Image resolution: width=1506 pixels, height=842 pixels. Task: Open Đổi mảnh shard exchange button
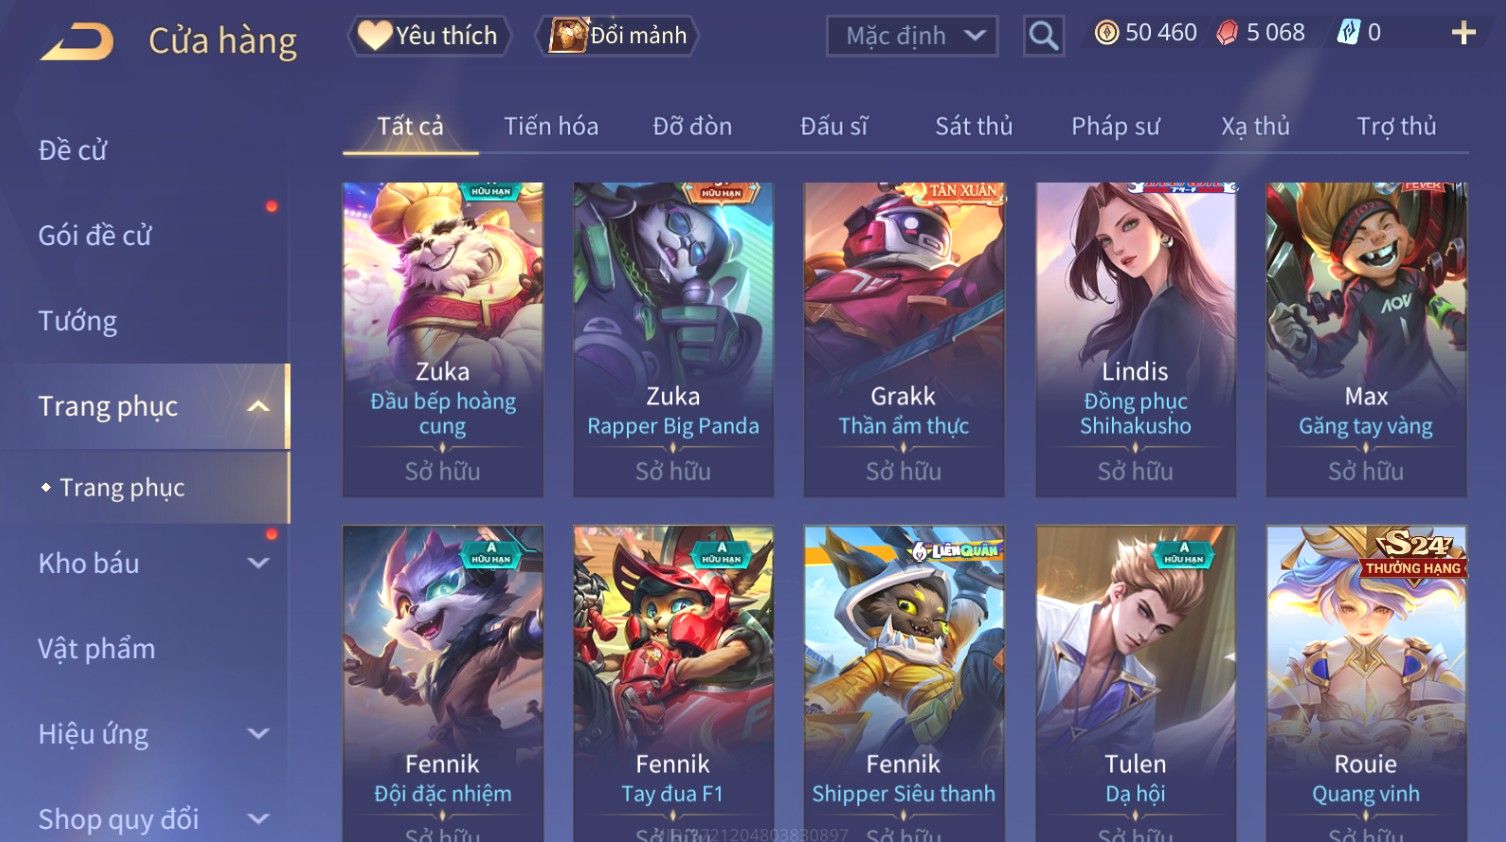(x=618, y=36)
